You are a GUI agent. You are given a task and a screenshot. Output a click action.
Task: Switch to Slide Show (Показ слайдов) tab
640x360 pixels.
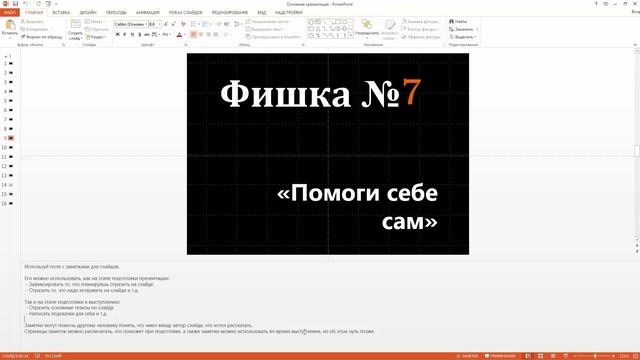pos(185,13)
